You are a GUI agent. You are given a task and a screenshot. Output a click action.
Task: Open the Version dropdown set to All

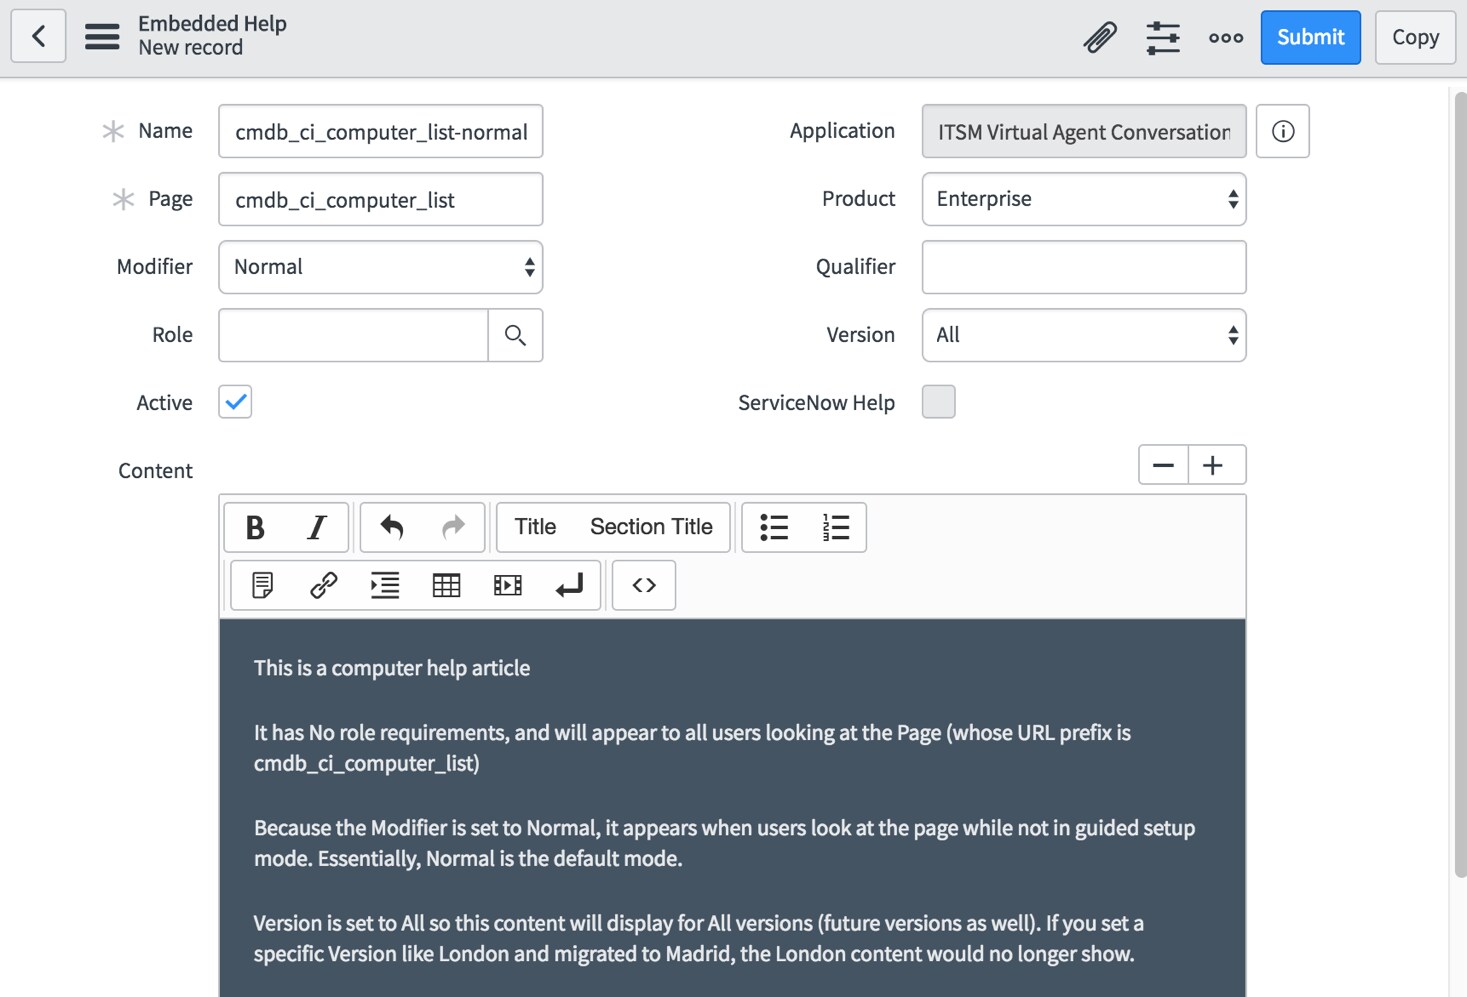click(1083, 335)
